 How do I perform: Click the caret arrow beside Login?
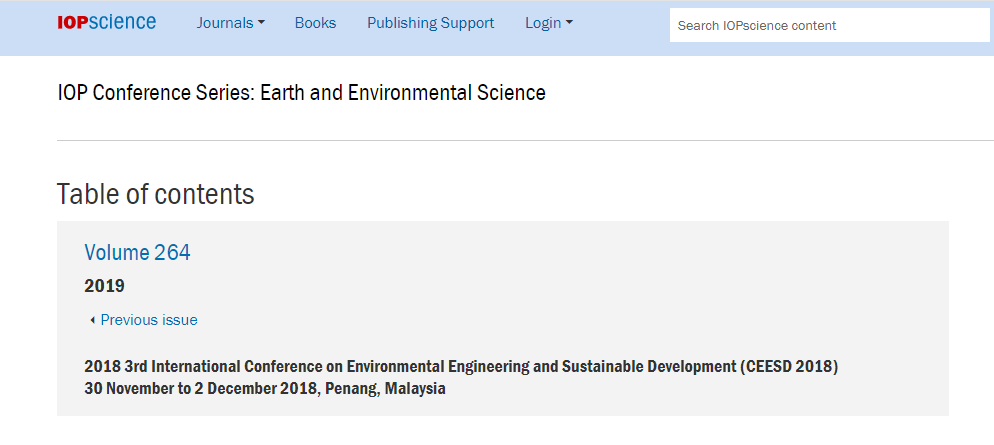tap(569, 23)
